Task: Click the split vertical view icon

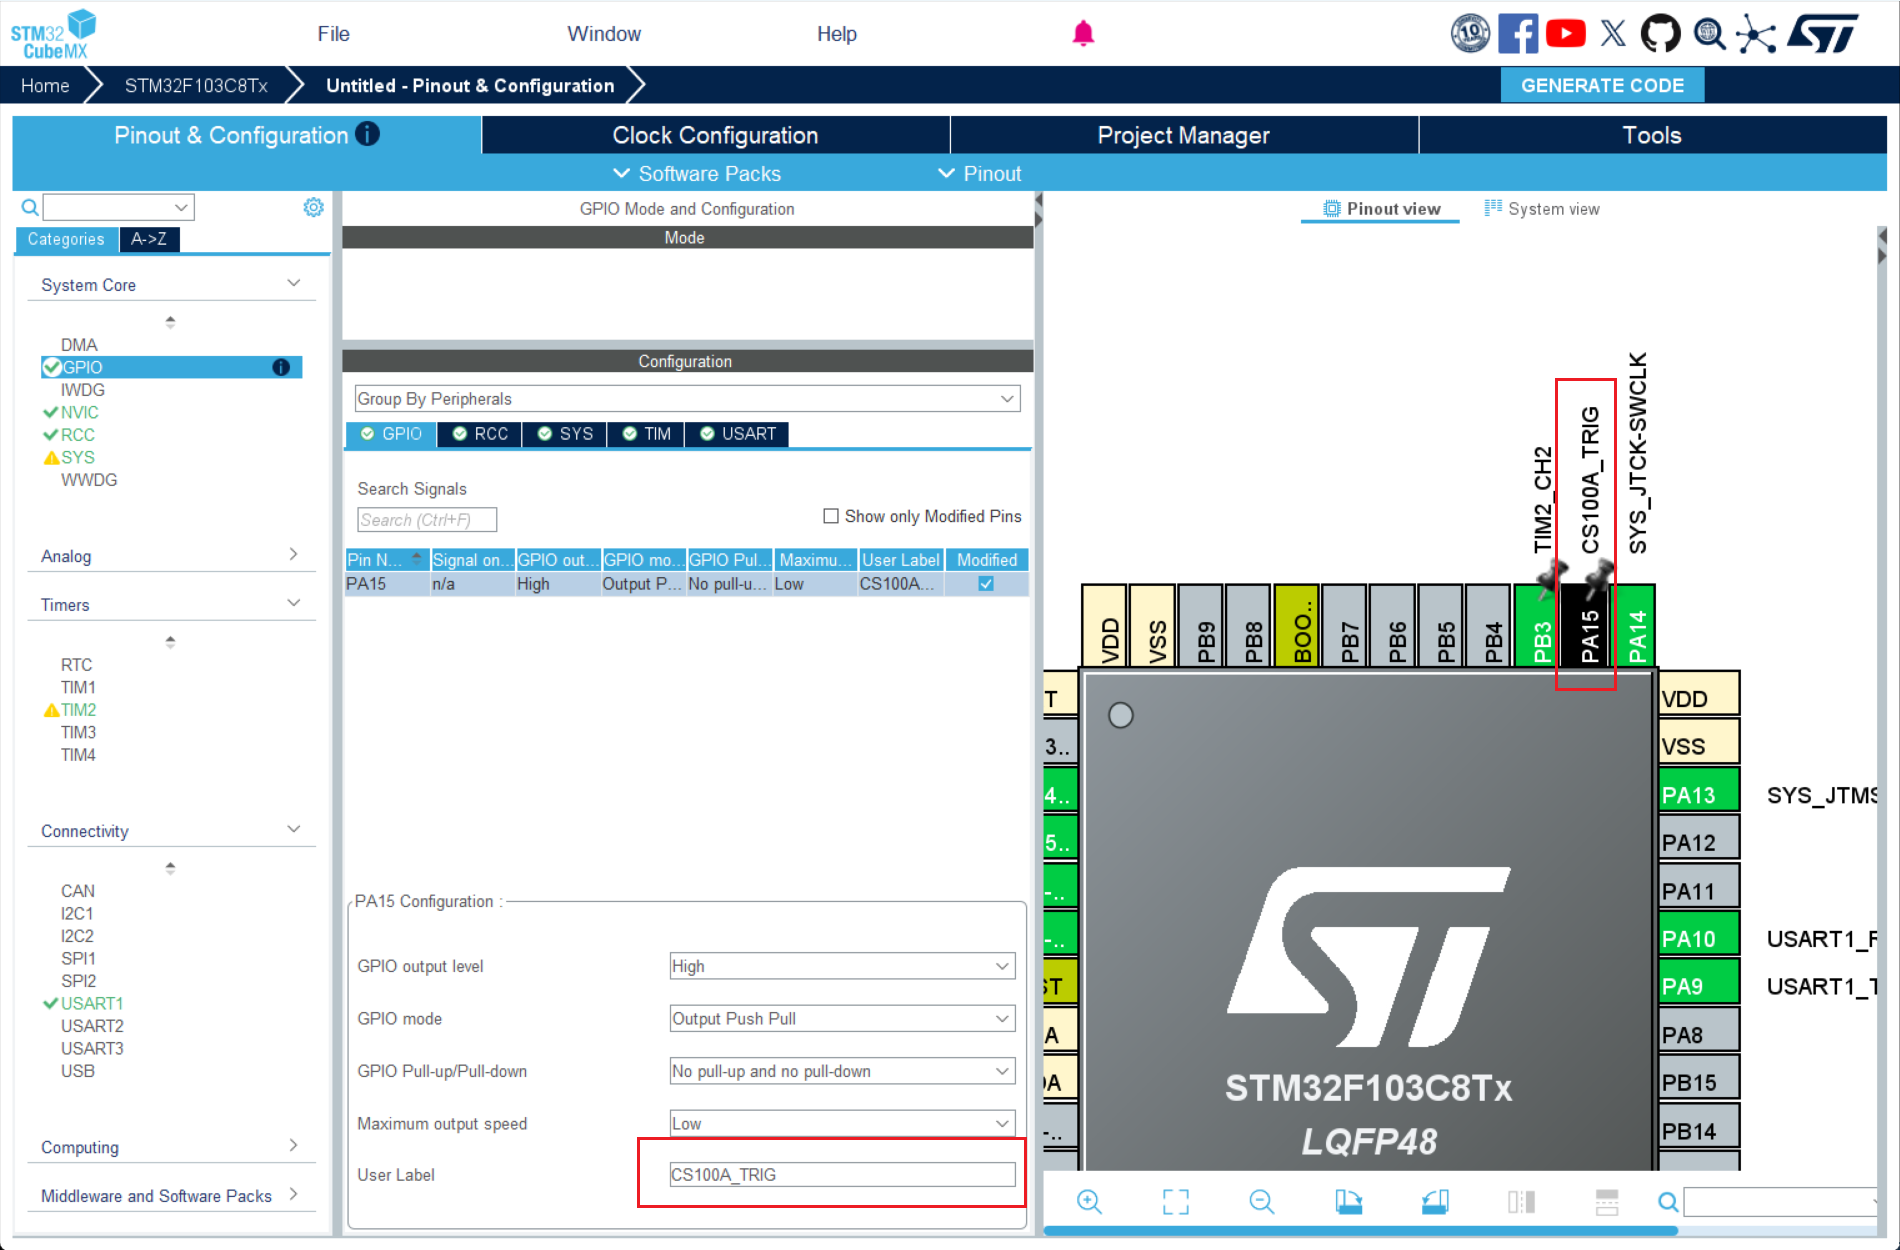Action: tap(1521, 1201)
